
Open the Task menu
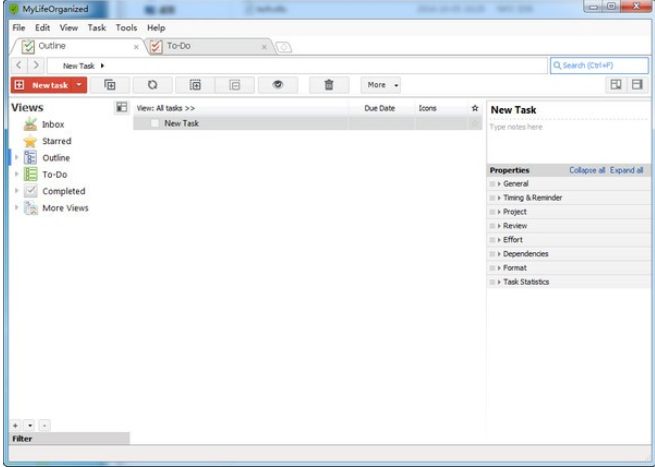coord(97,28)
